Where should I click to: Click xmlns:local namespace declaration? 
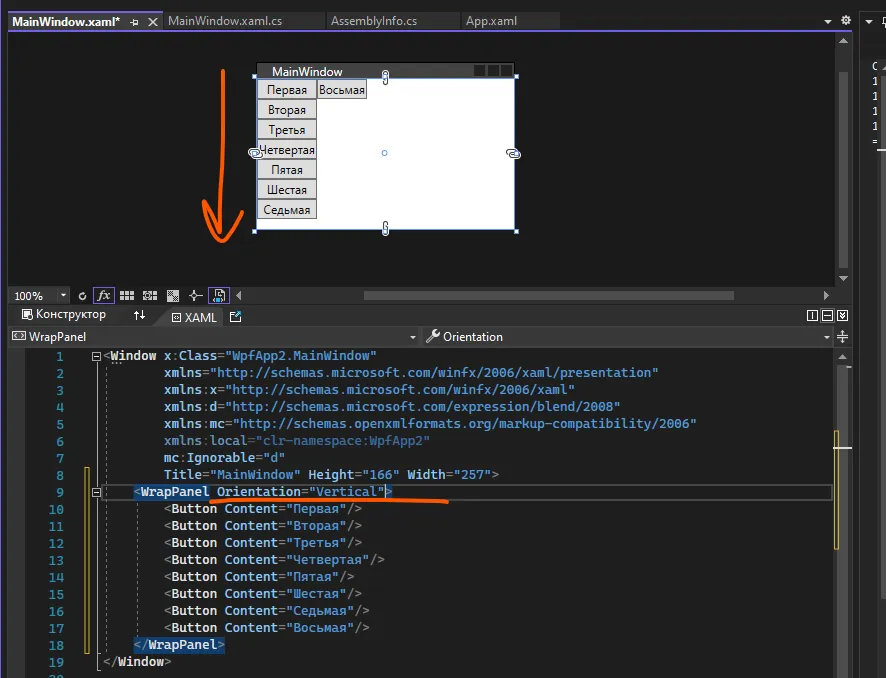(x=297, y=441)
